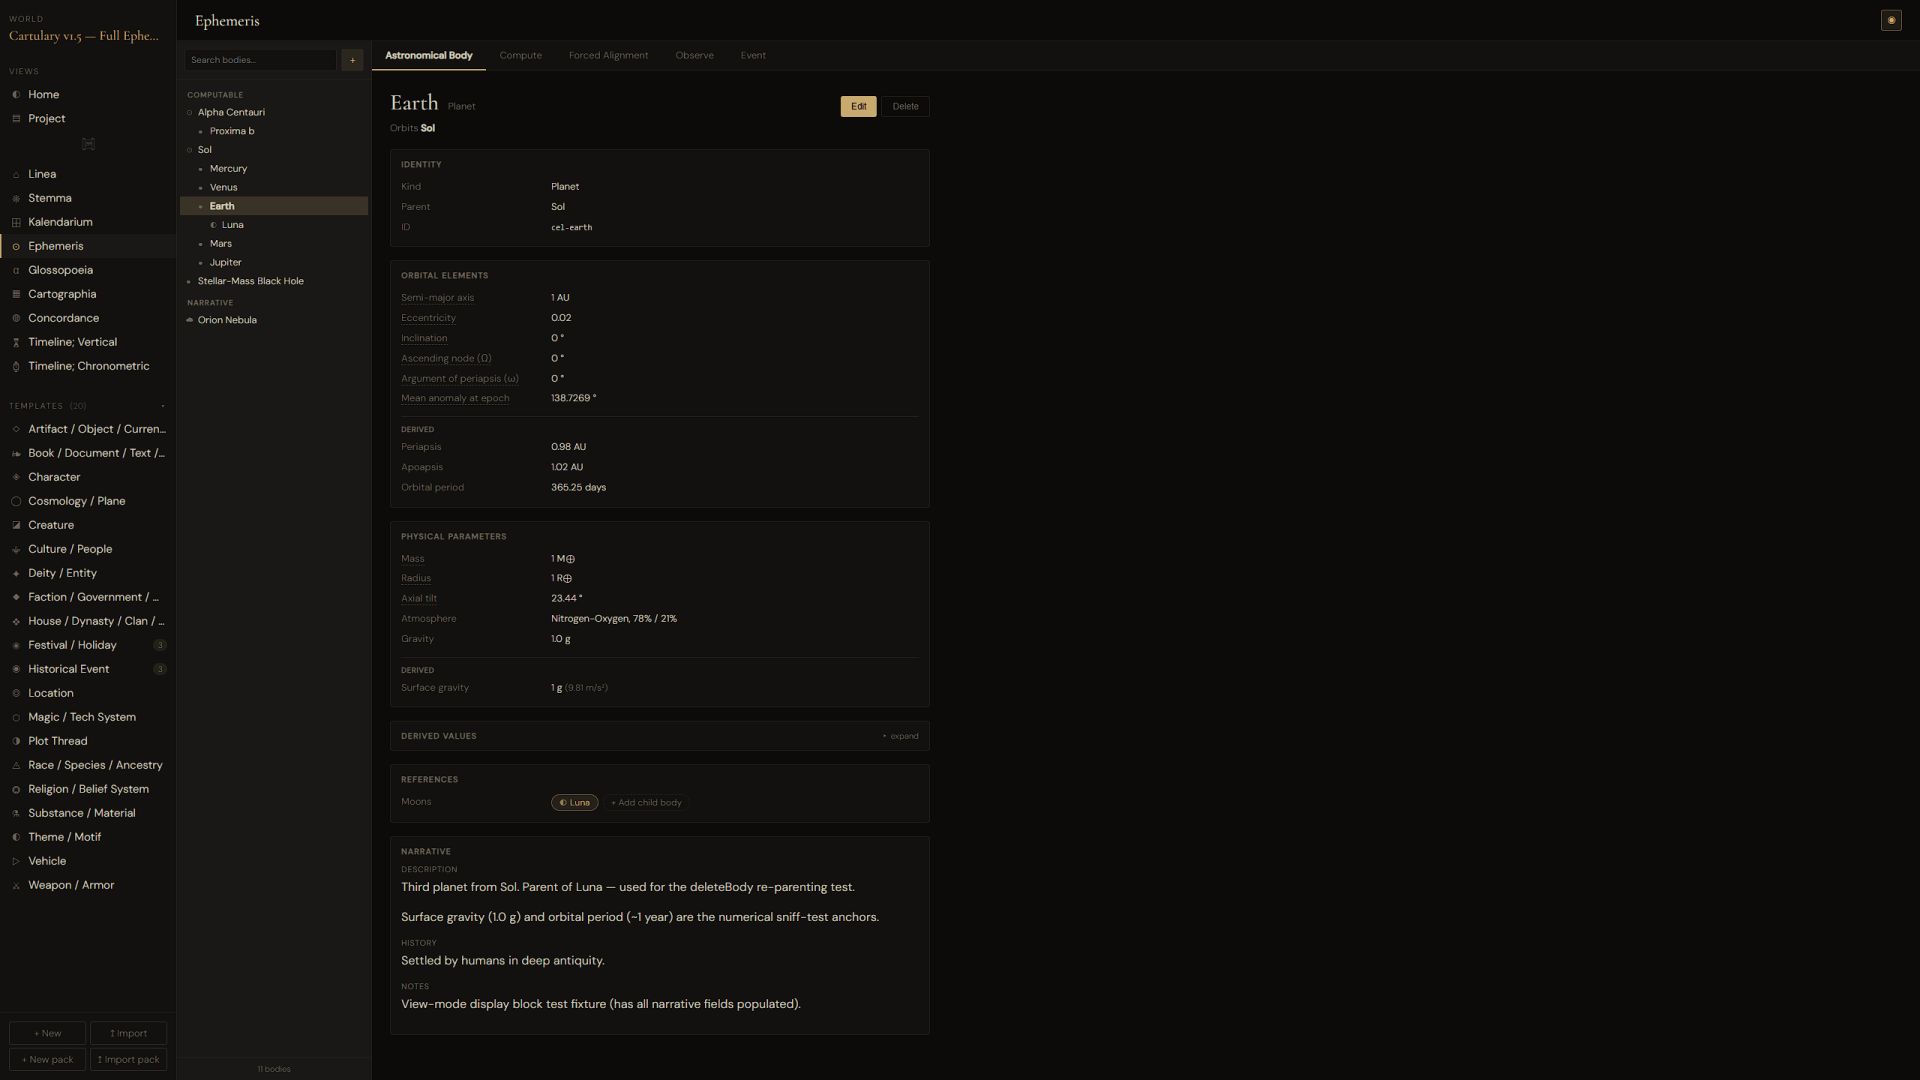Switch to the Astronomical Body tab
This screenshot has height=1080, width=1920.
click(428, 56)
